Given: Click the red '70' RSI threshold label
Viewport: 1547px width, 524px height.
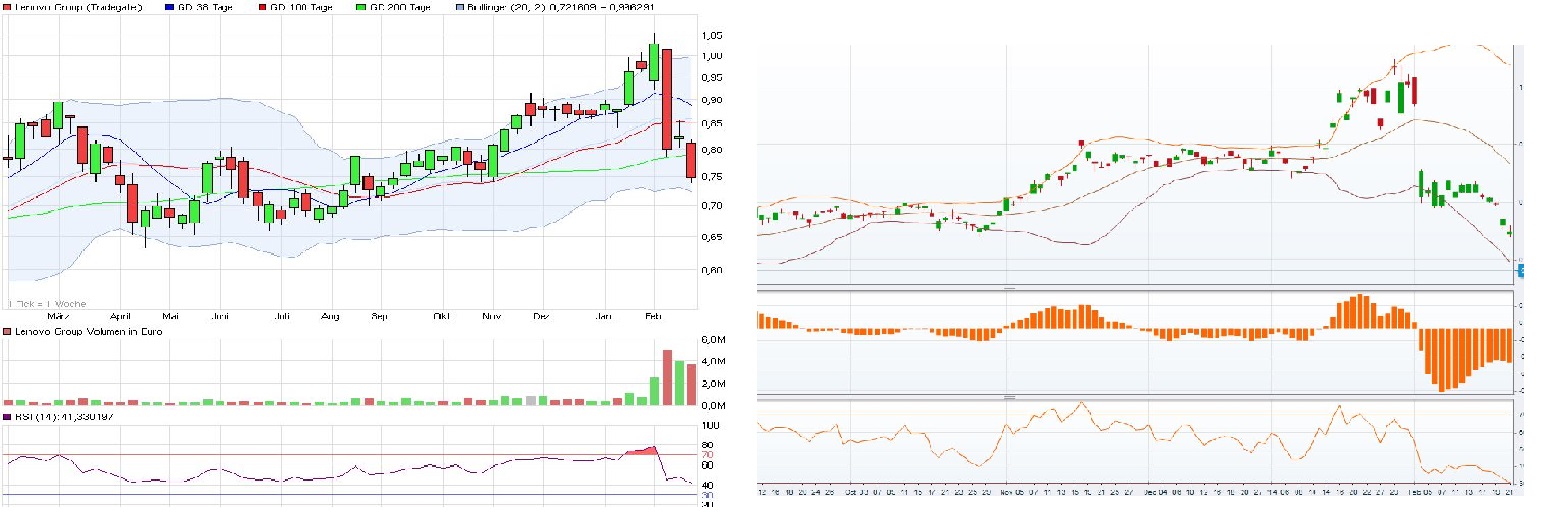Looking at the screenshot, I should pyautogui.click(x=707, y=455).
